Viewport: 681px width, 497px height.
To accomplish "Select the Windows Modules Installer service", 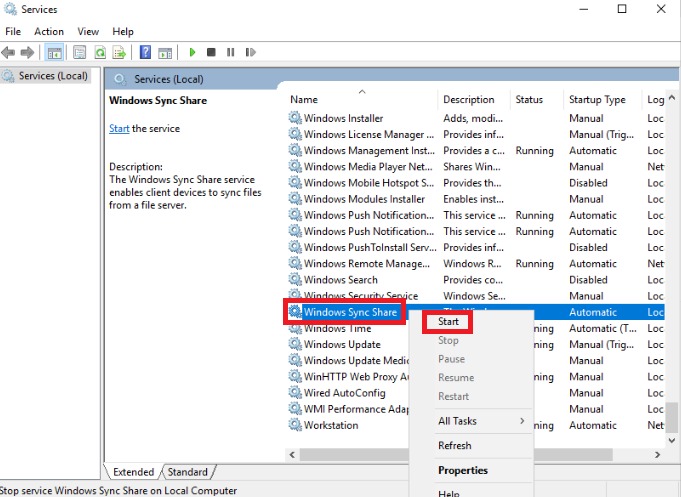I will point(364,199).
